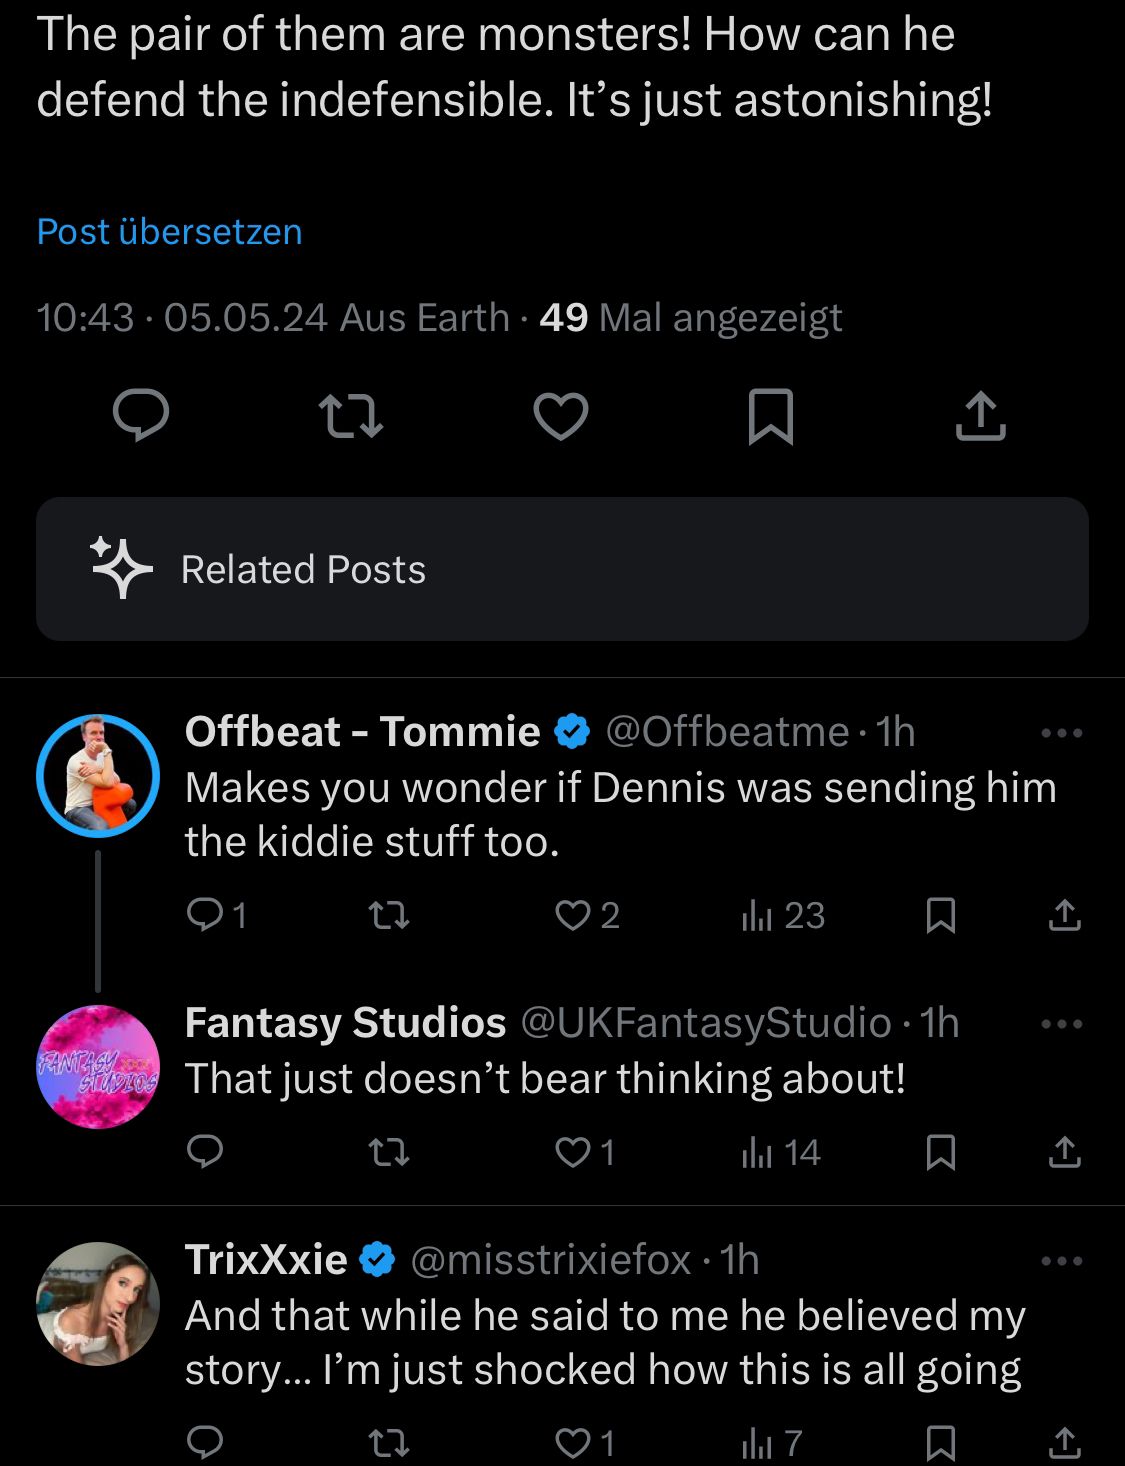This screenshot has width=1125, height=1466.
Task: Share the Fantasy Studios reply
Action: [1064, 1153]
